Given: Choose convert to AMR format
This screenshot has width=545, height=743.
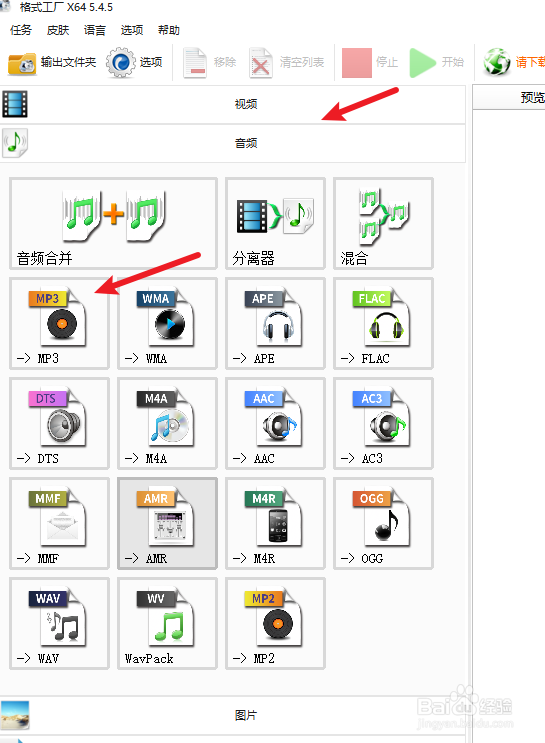Looking at the screenshot, I should [167, 524].
